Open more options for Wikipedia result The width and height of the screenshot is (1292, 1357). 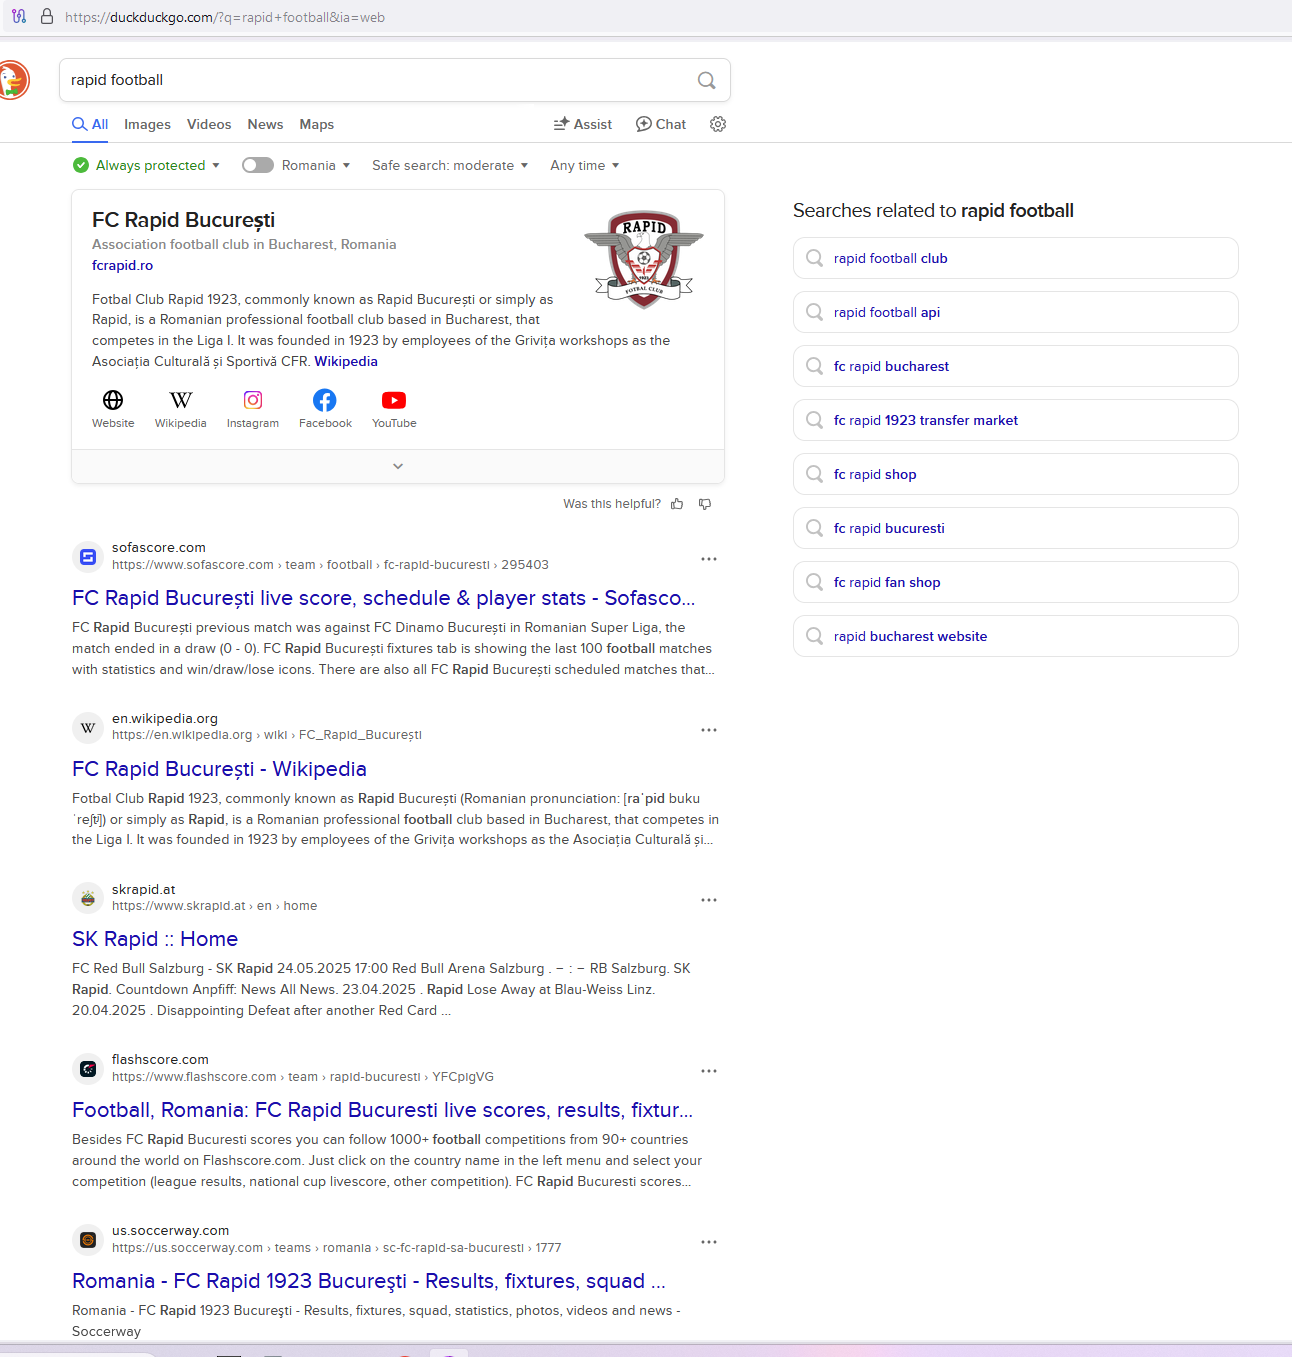(709, 730)
